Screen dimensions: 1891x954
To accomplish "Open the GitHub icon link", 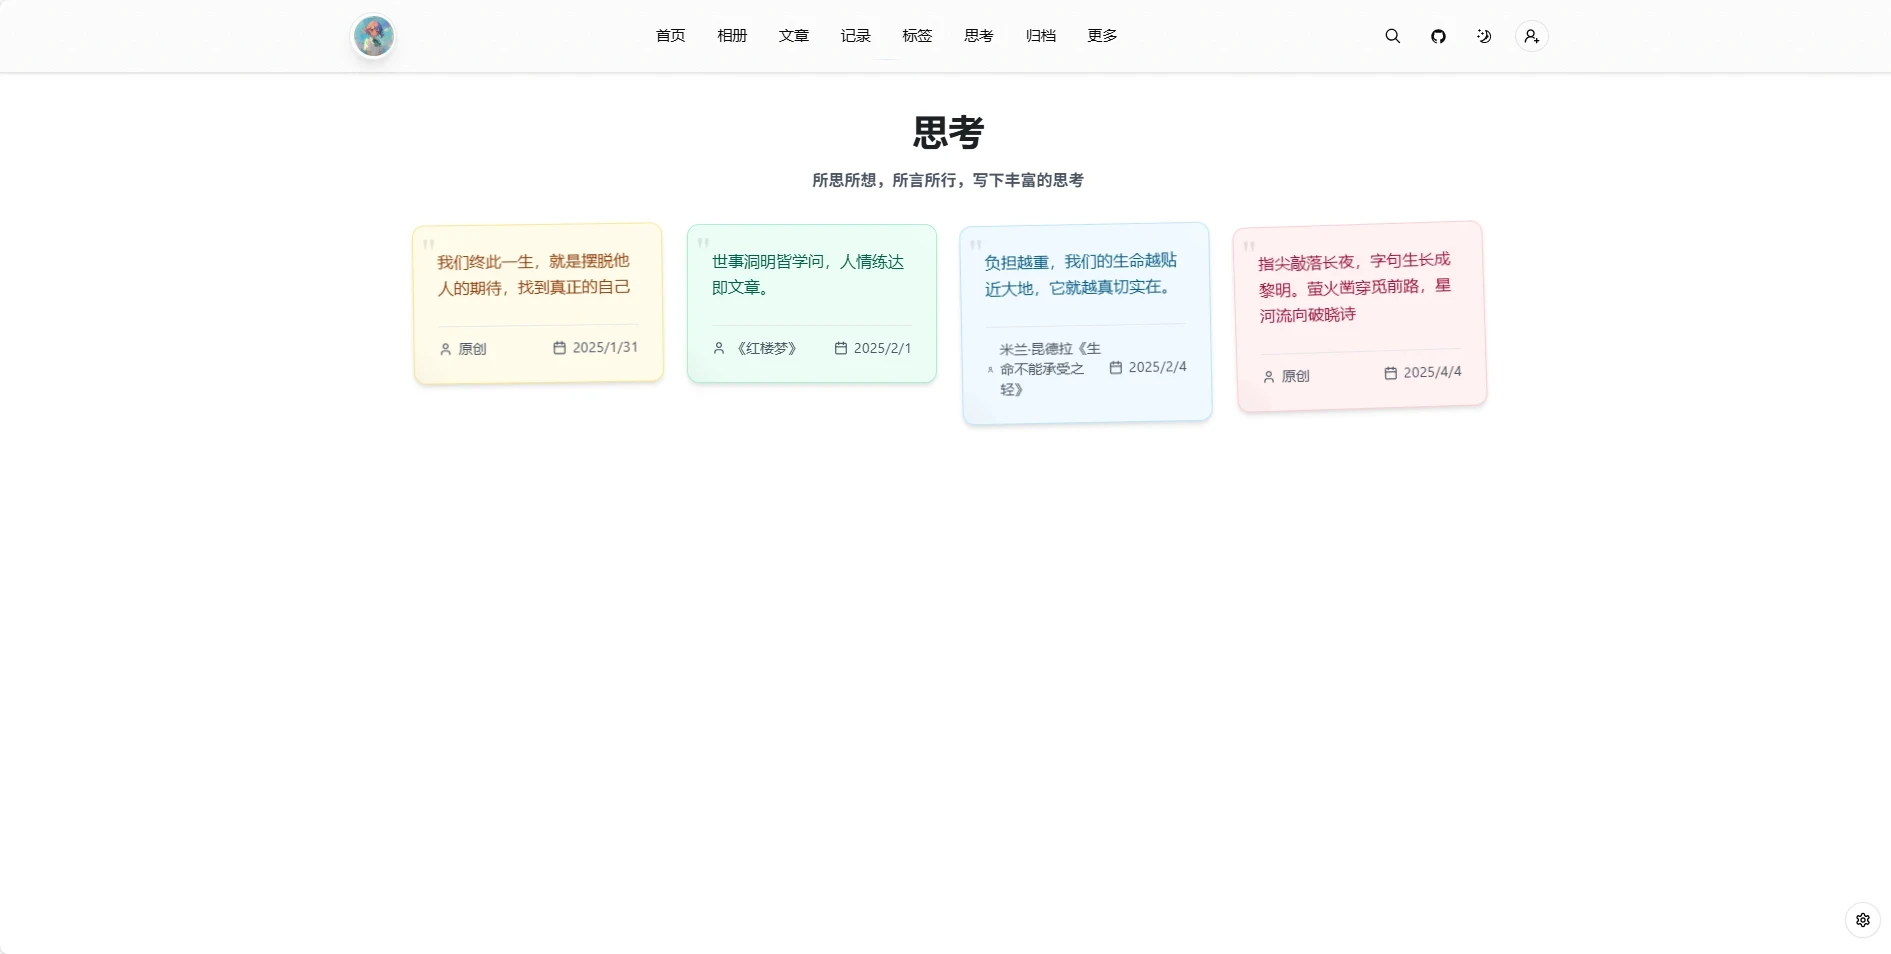I will (1438, 36).
